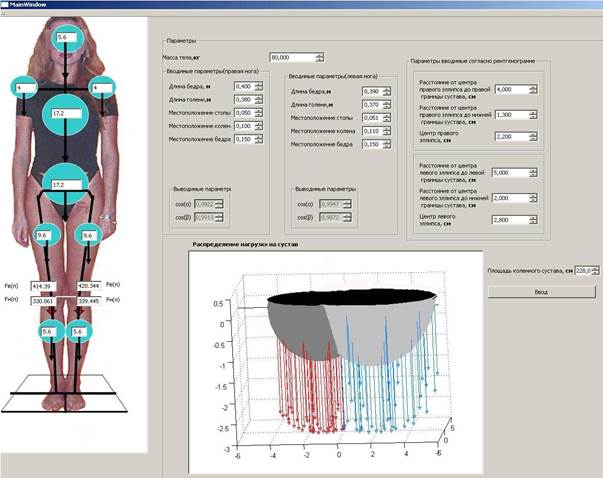Viewport: 603px width, 478px height.
Task: Click the pelvis circle field showing 17.2
Action: [x=67, y=185]
